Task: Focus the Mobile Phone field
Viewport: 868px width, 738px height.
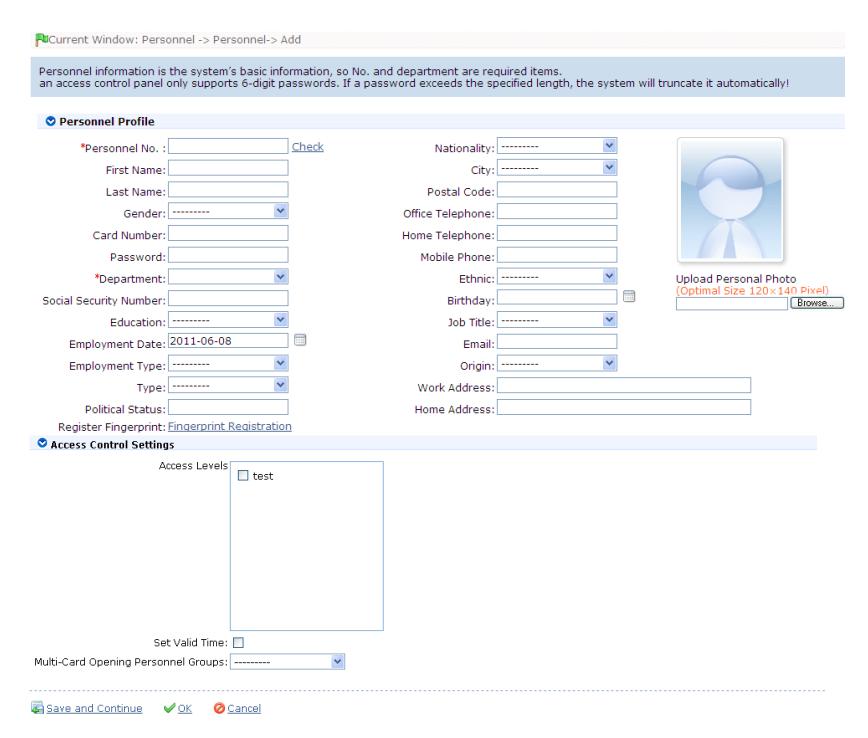Action: coord(557,255)
